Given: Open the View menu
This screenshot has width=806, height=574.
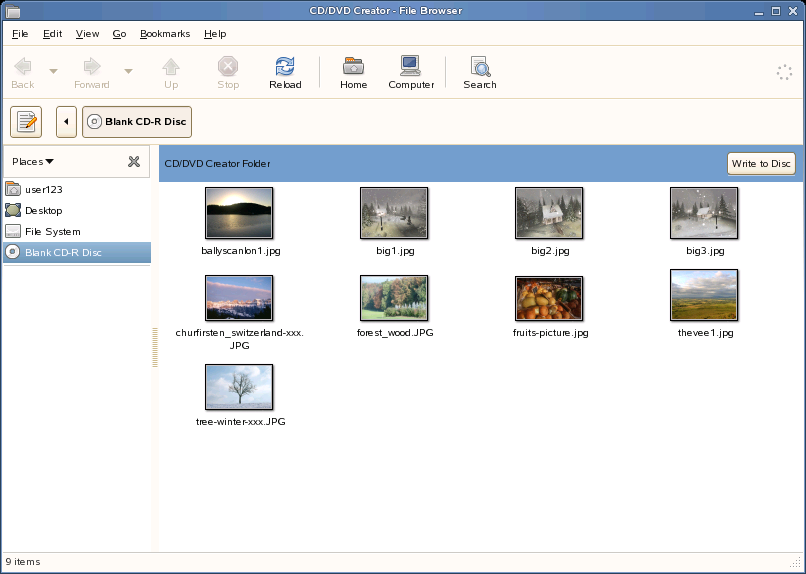Looking at the screenshot, I should [87, 33].
